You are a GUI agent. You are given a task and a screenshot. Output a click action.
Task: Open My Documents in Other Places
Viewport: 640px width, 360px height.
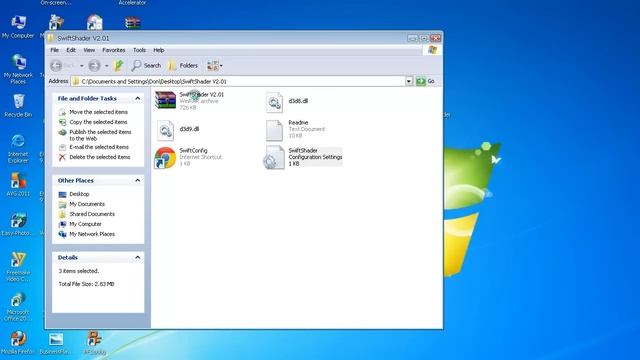pyautogui.click(x=87, y=204)
